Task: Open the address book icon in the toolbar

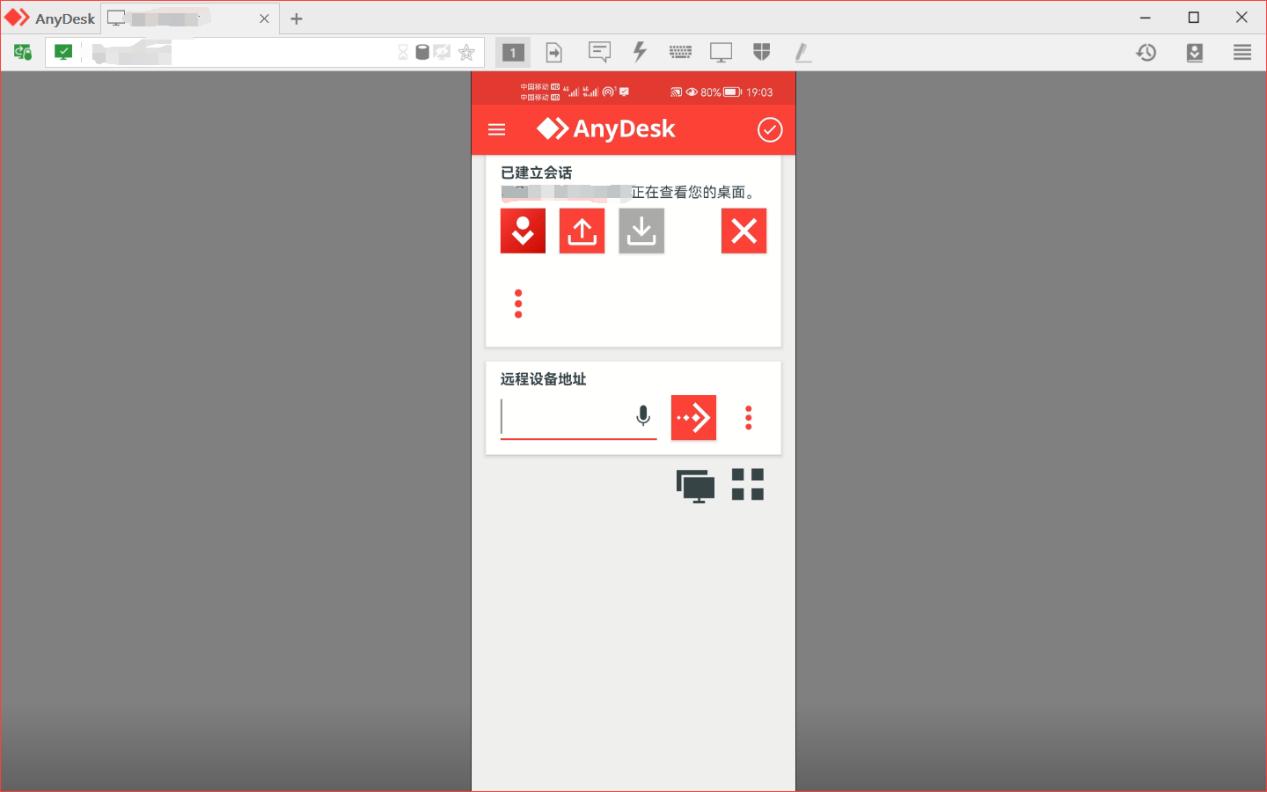Action: pyautogui.click(x=1194, y=53)
